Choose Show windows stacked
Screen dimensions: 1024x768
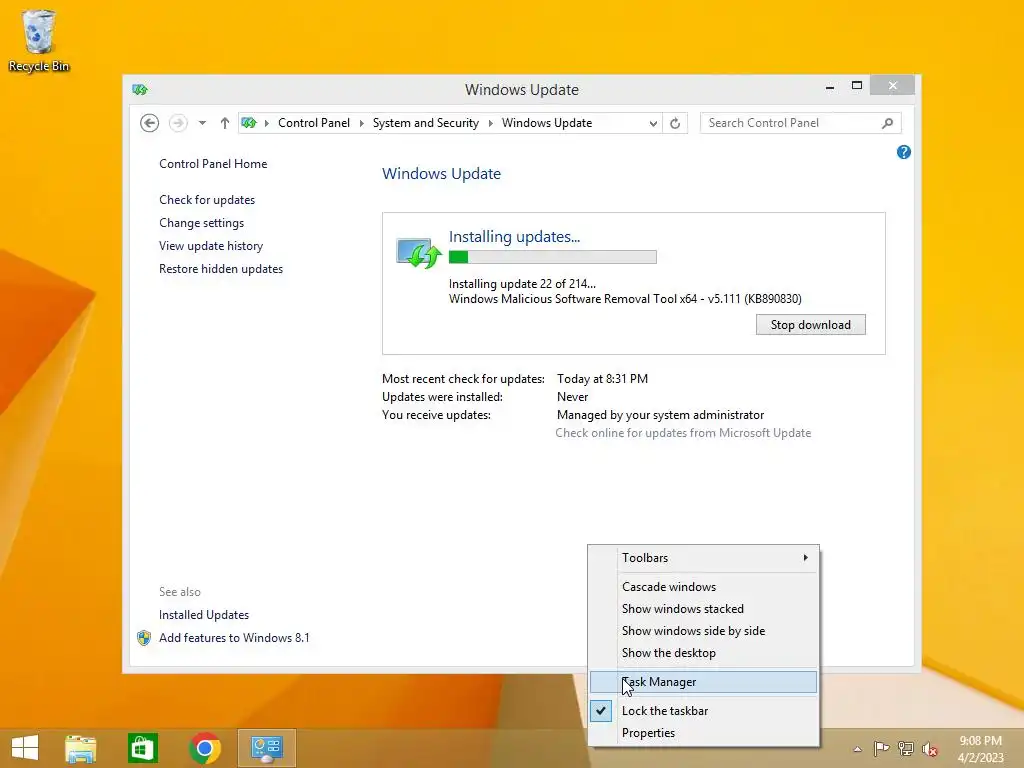[x=703, y=609]
